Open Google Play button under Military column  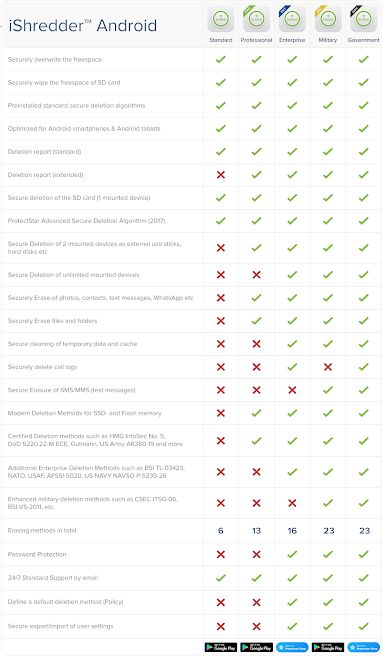[x=328, y=647]
